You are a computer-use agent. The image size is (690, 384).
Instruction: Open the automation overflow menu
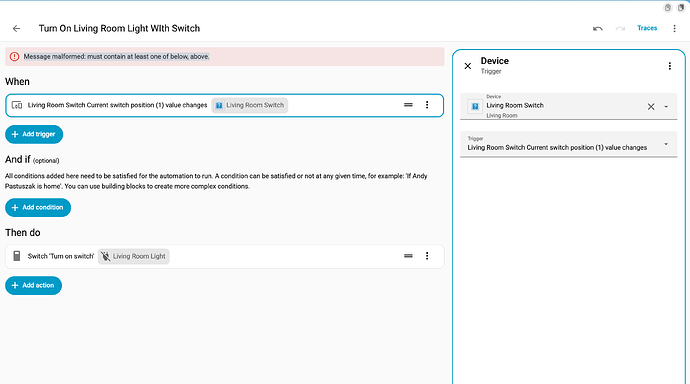coord(674,29)
